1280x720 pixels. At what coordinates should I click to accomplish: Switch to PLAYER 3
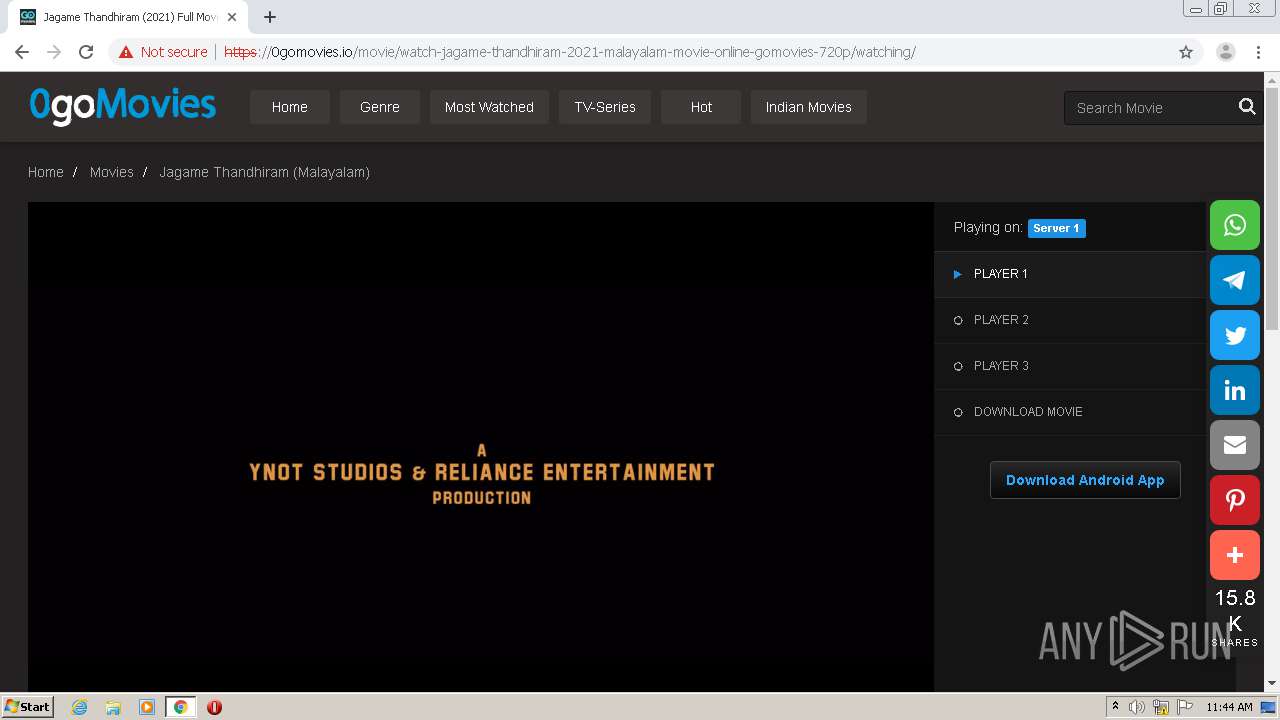click(x=1070, y=366)
